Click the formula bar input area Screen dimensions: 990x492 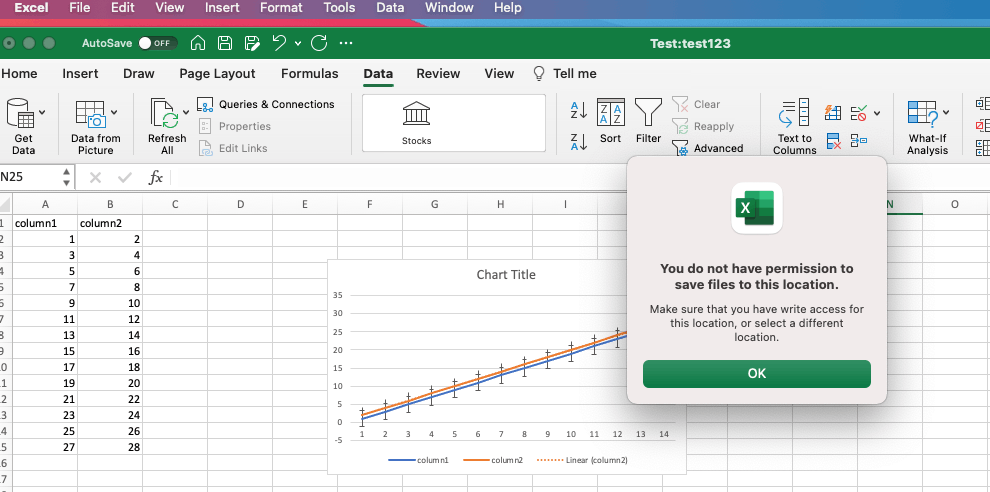[x=580, y=177]
